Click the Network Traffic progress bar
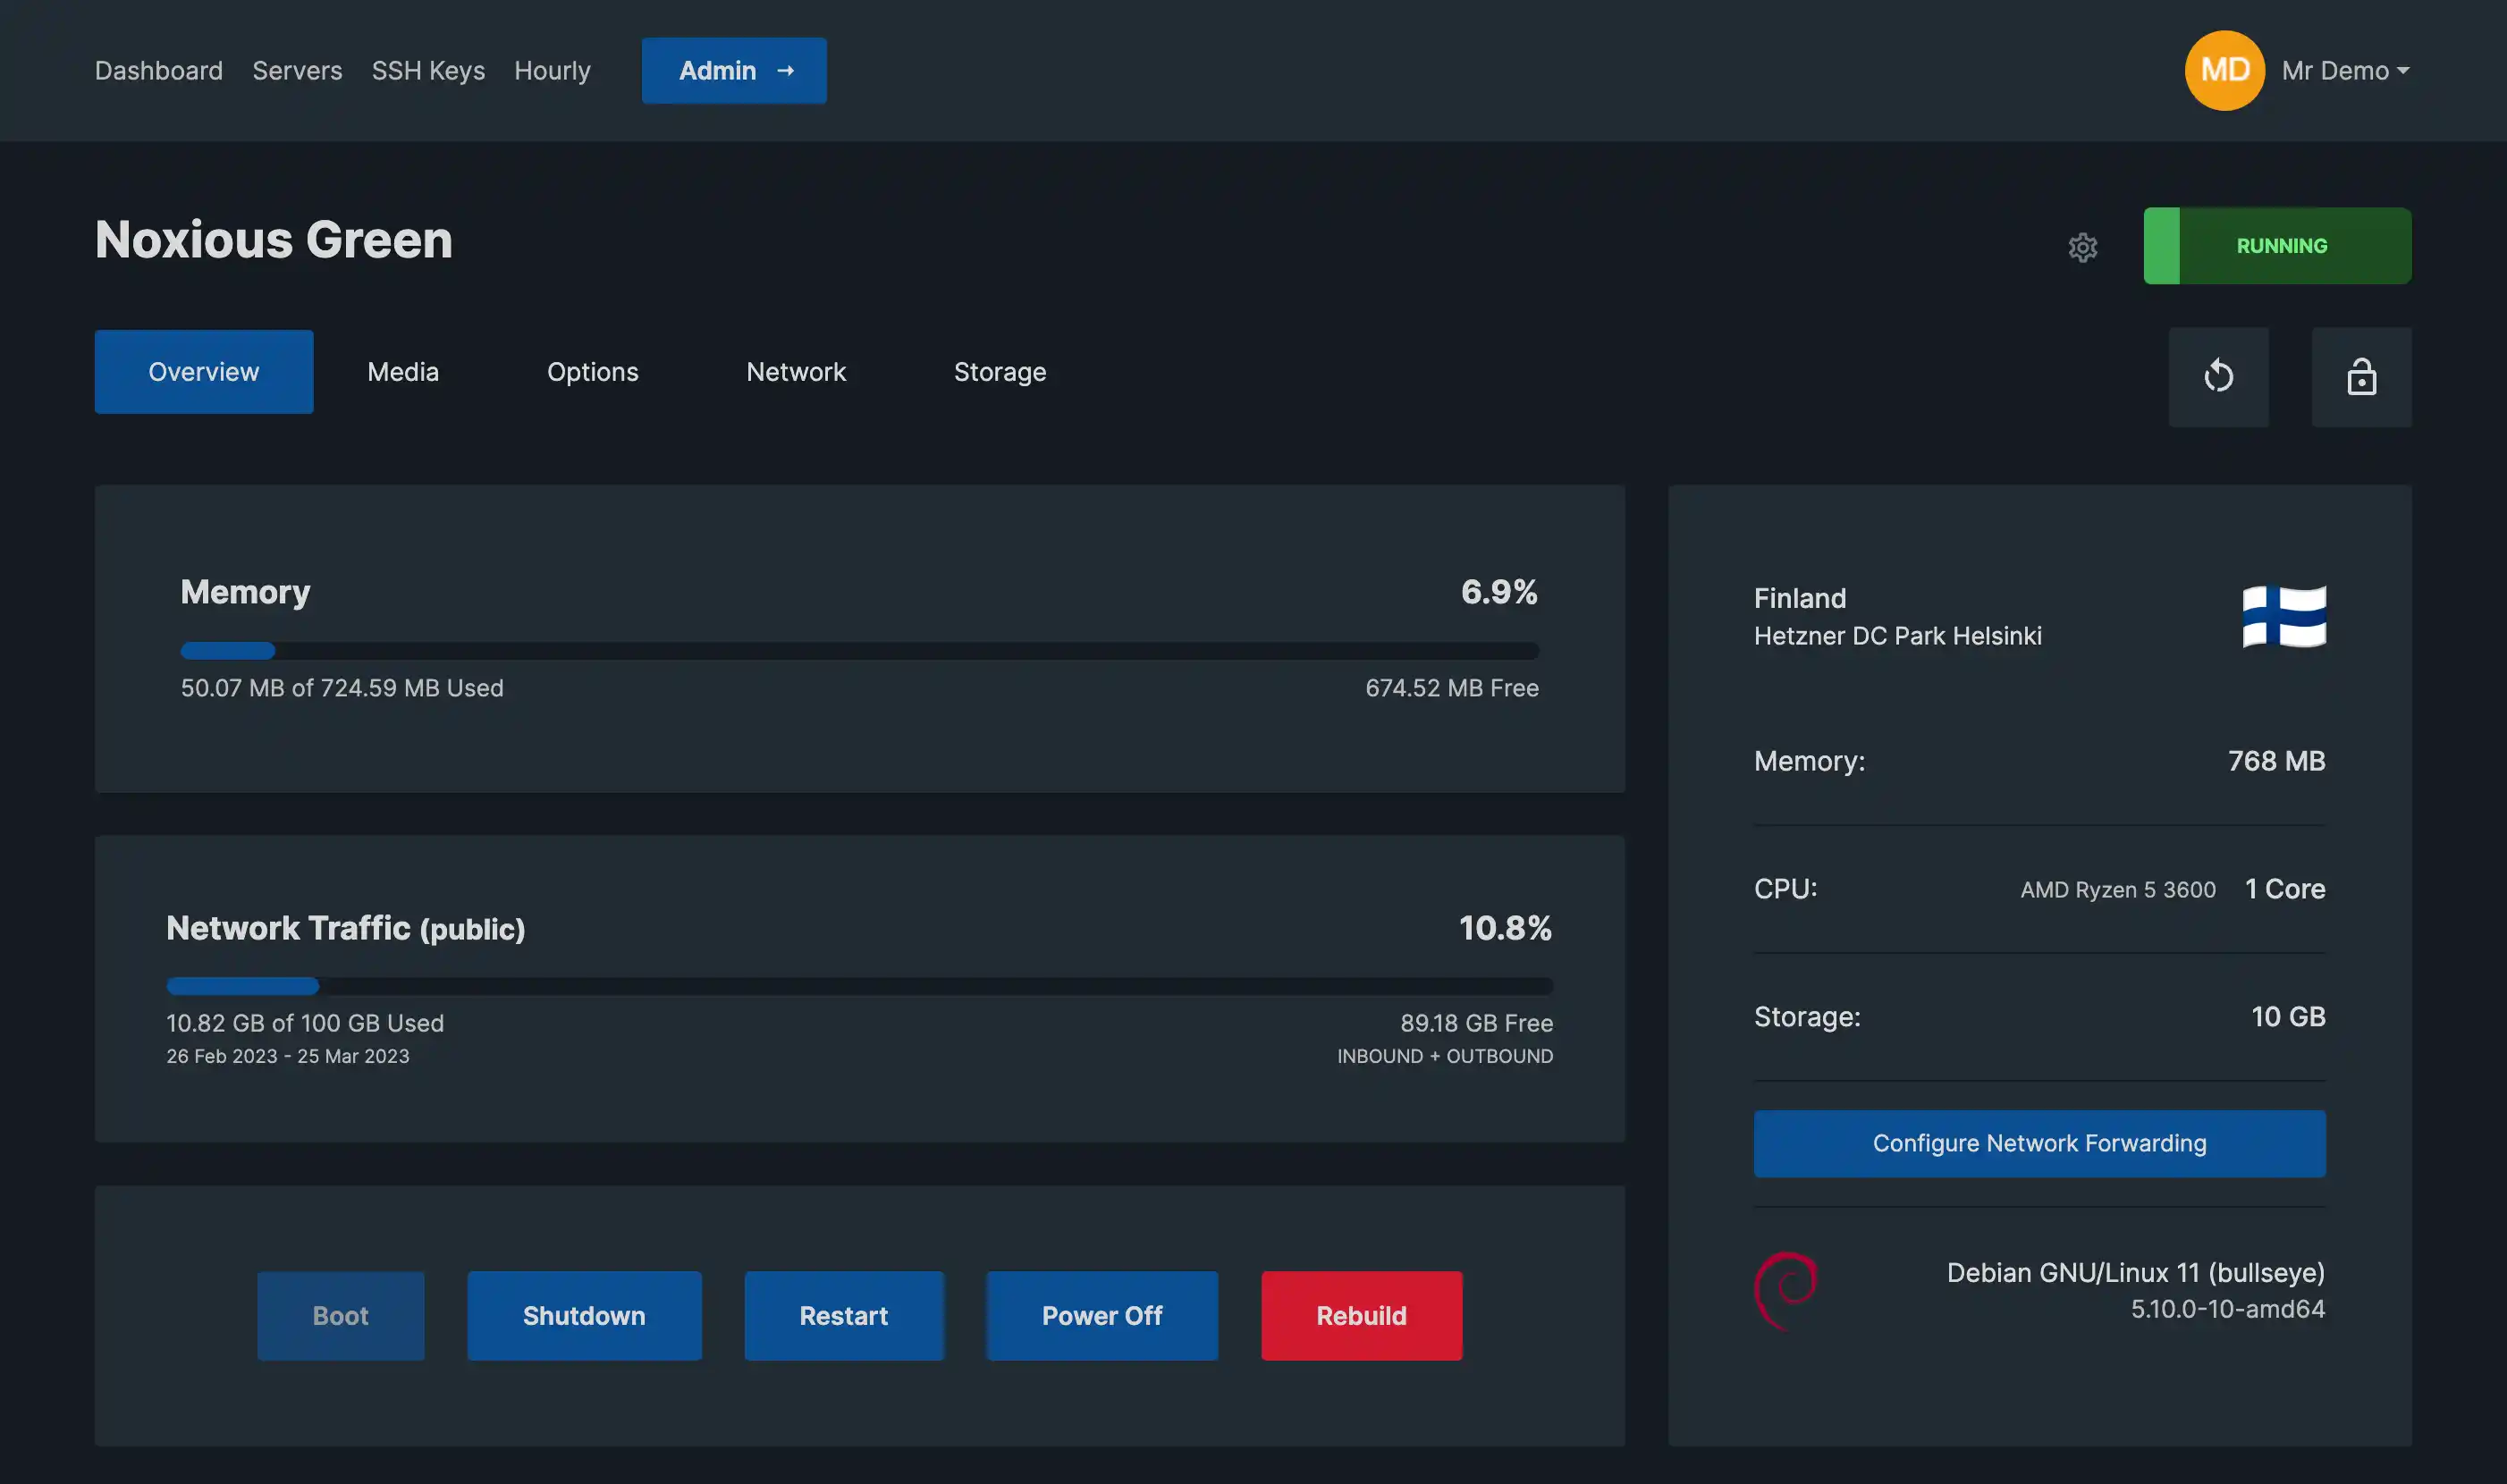 point(859,986)
